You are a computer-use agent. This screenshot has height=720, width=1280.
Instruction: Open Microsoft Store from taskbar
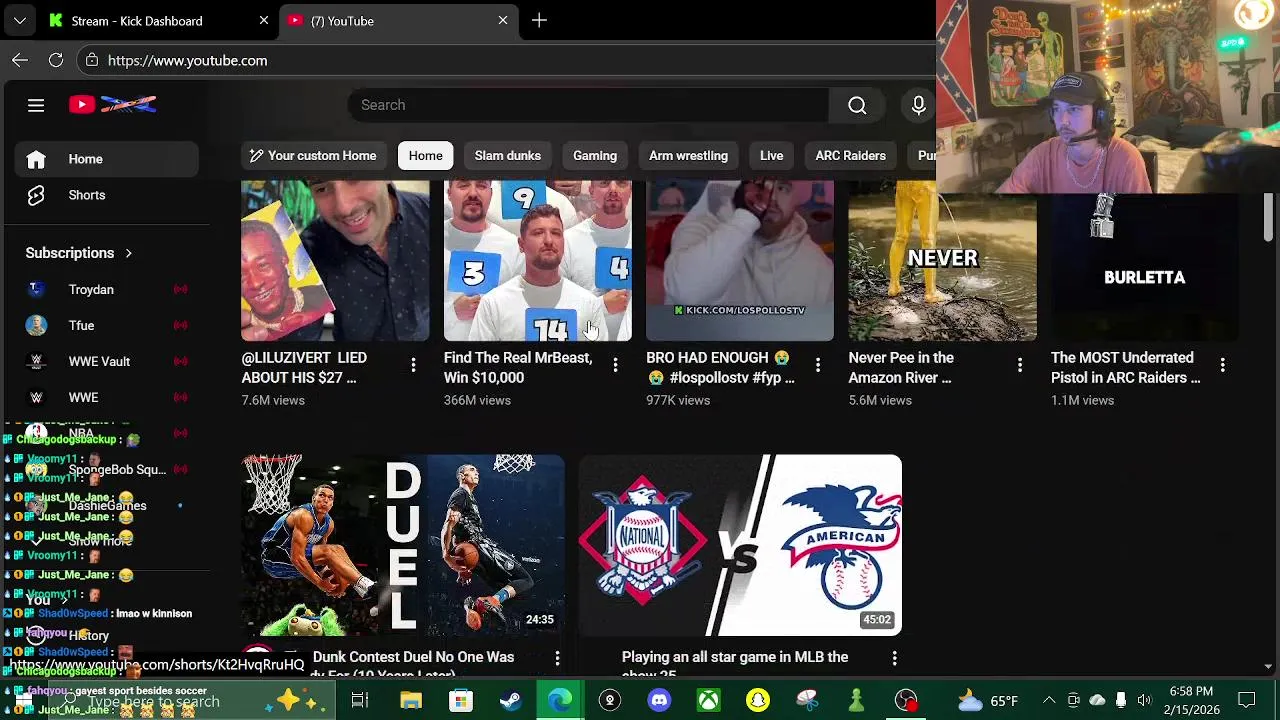(460, 701)
